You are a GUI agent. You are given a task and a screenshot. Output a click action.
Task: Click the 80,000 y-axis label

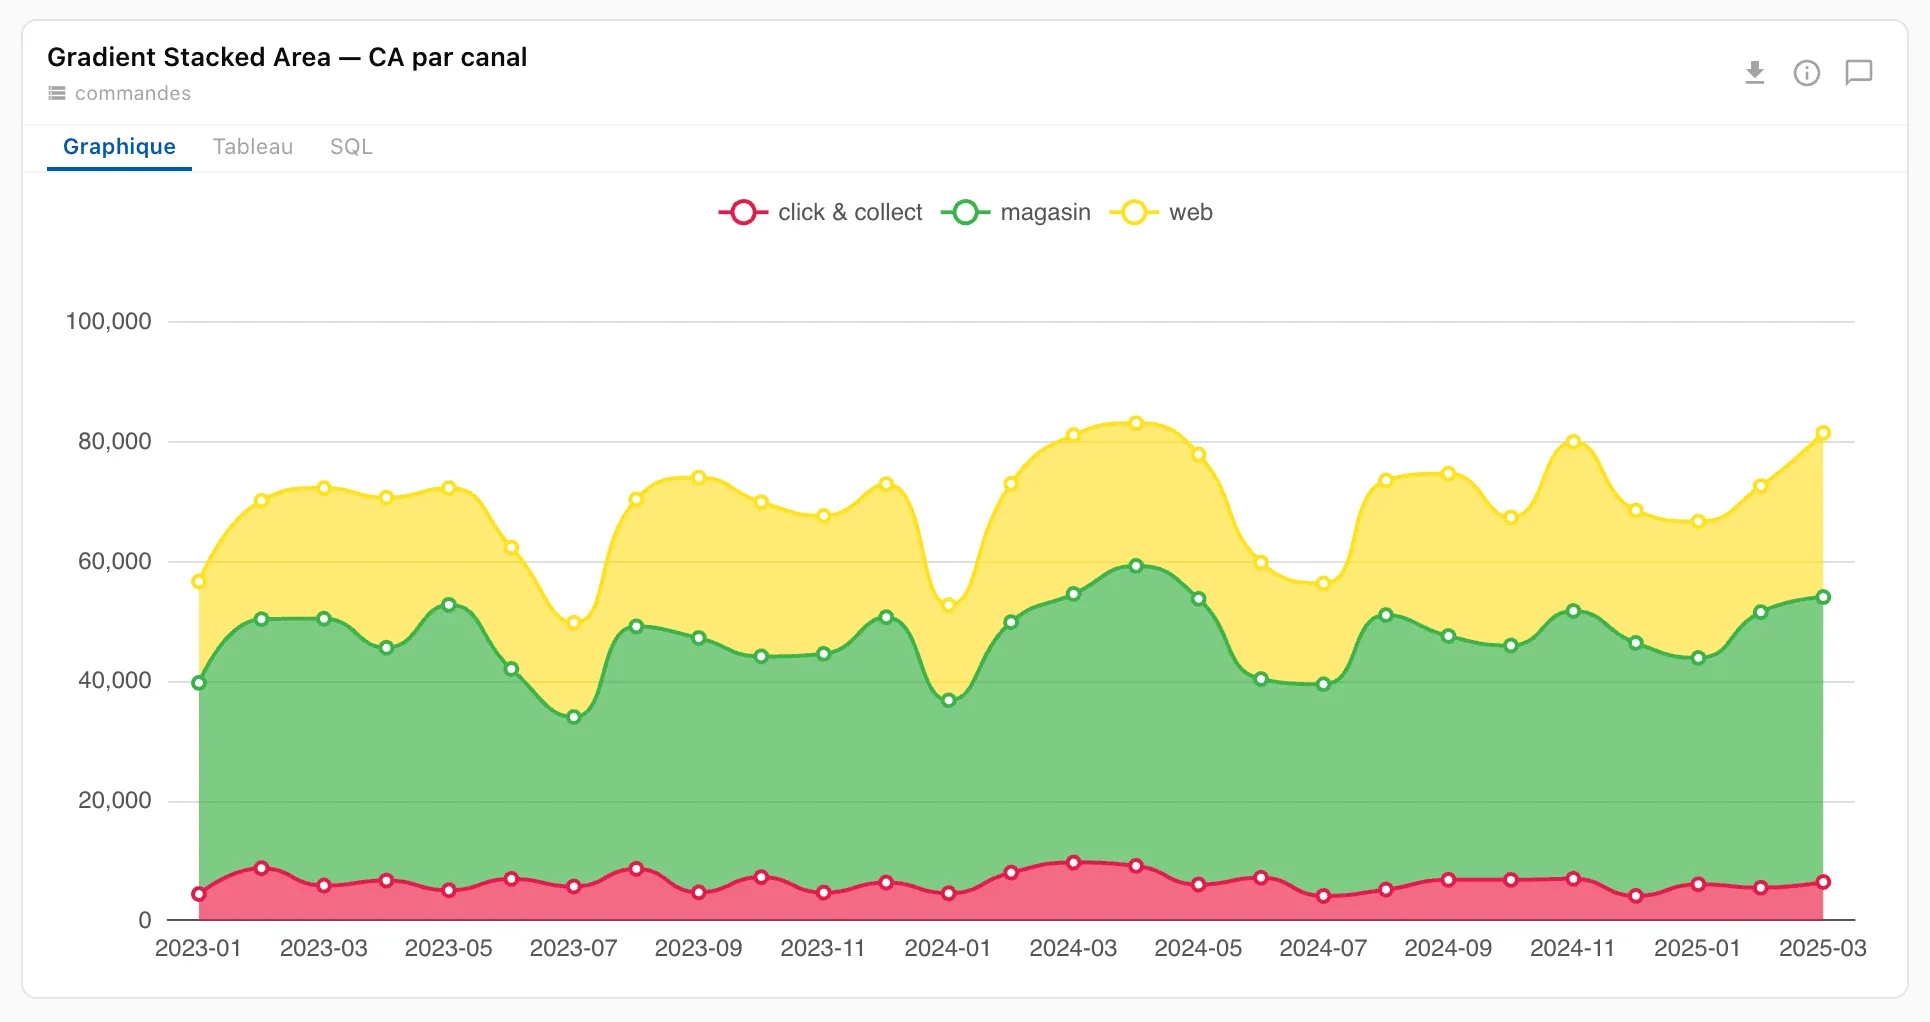tap(115, 441)
